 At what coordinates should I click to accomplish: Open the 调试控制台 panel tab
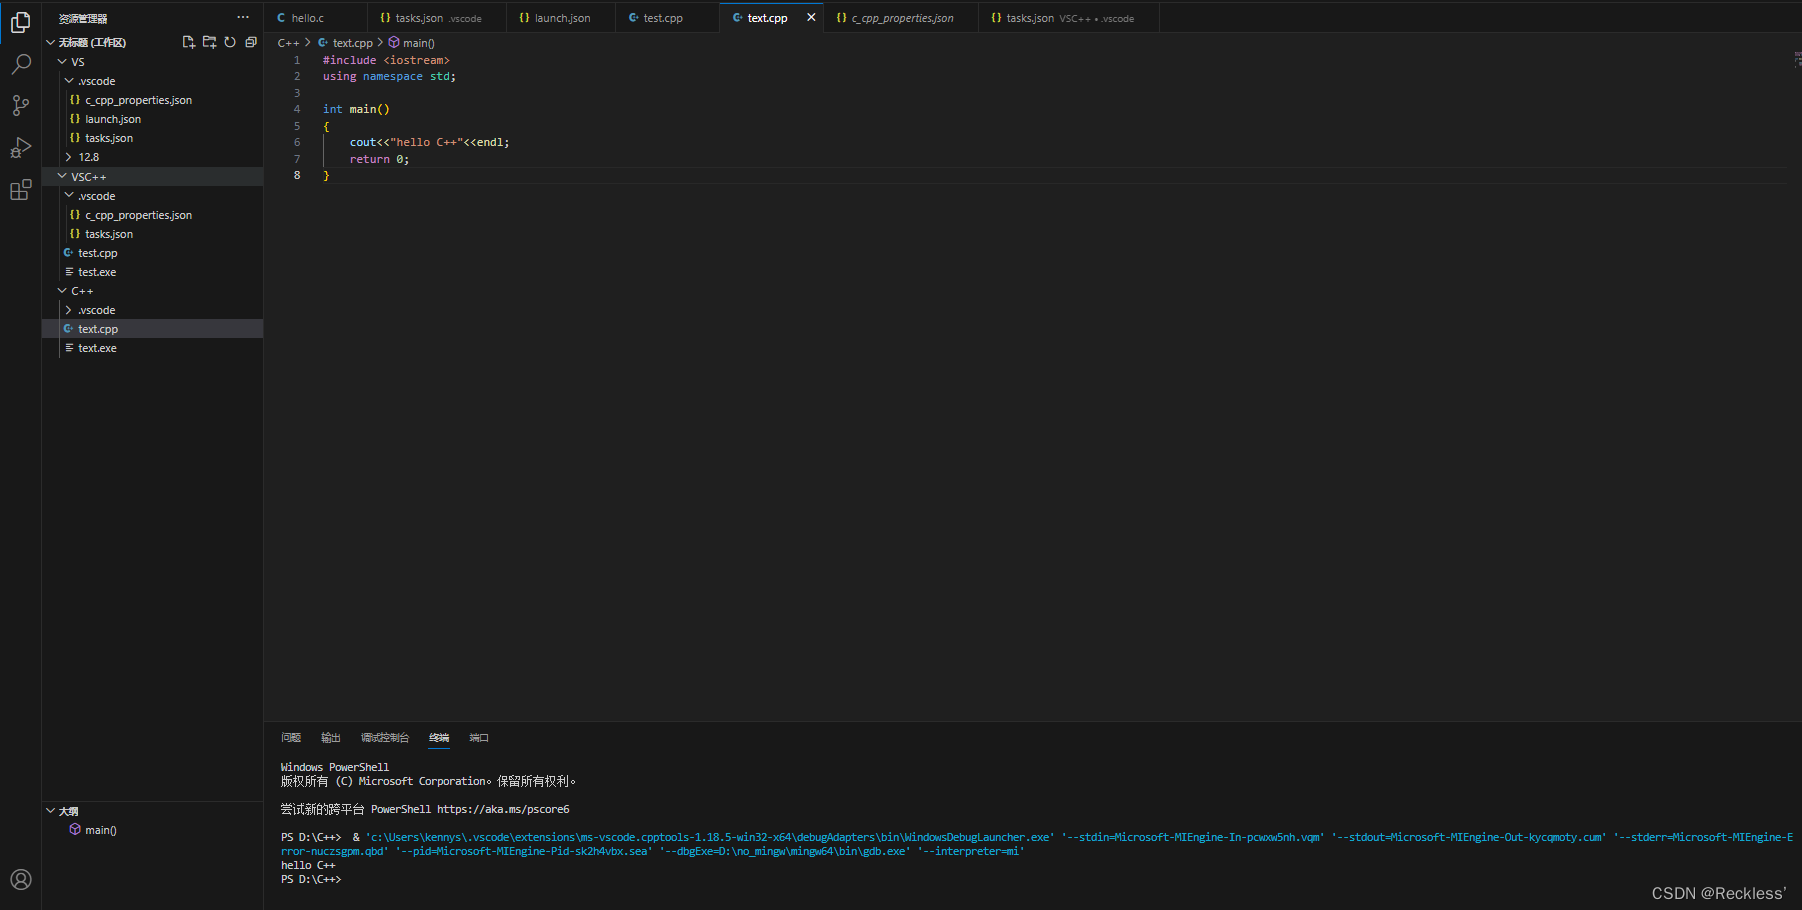(385, 737)
